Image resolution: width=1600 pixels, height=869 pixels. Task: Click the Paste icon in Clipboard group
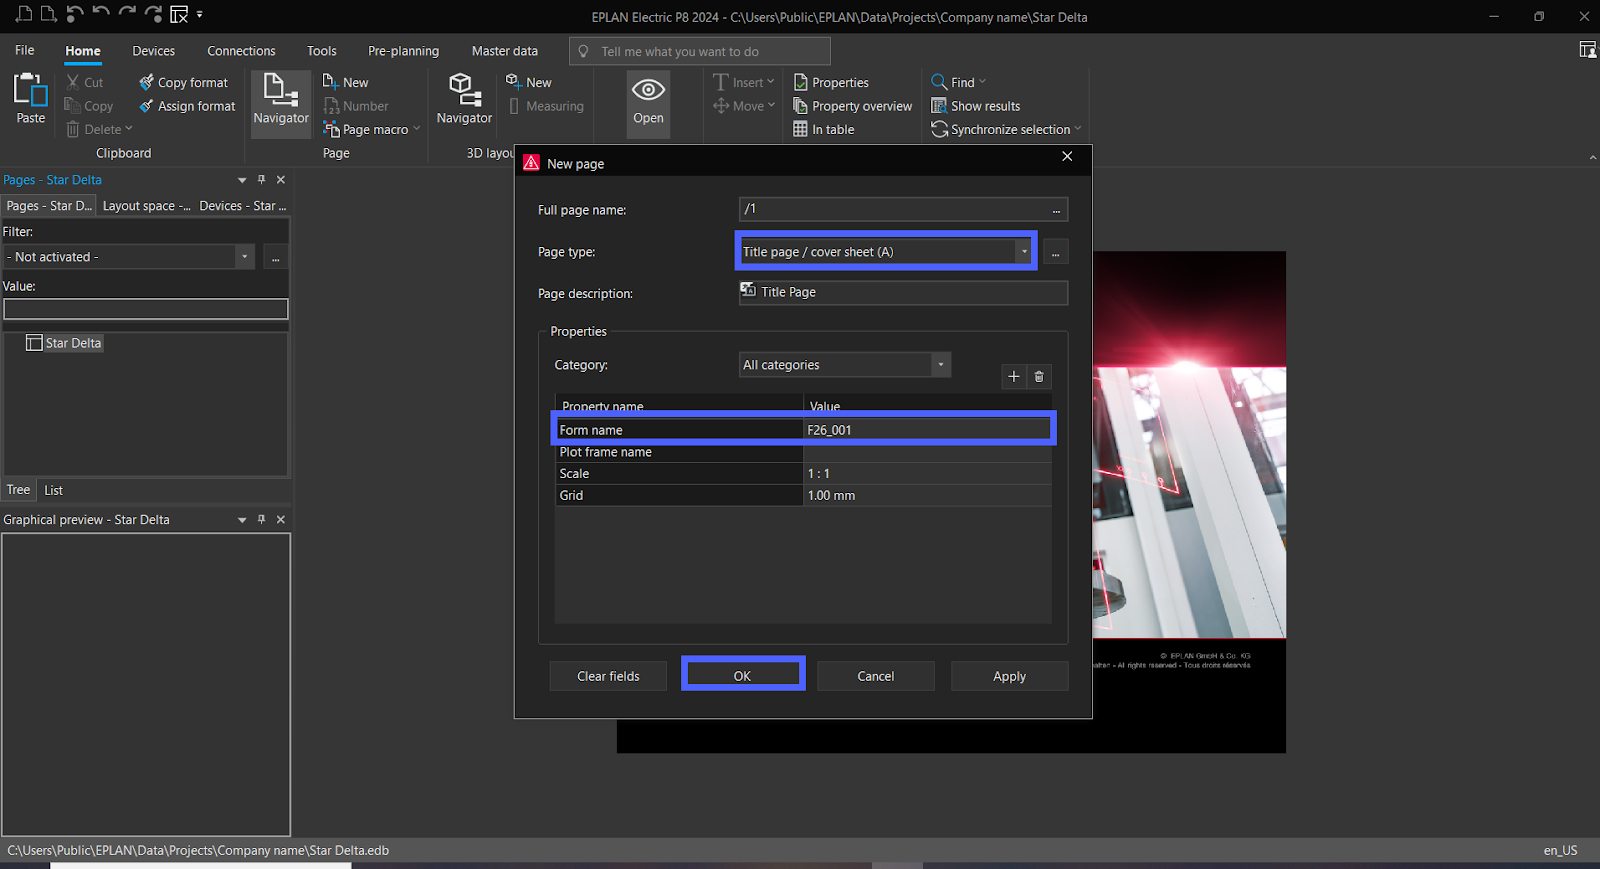pyautogui.click(x=30, y=91)
